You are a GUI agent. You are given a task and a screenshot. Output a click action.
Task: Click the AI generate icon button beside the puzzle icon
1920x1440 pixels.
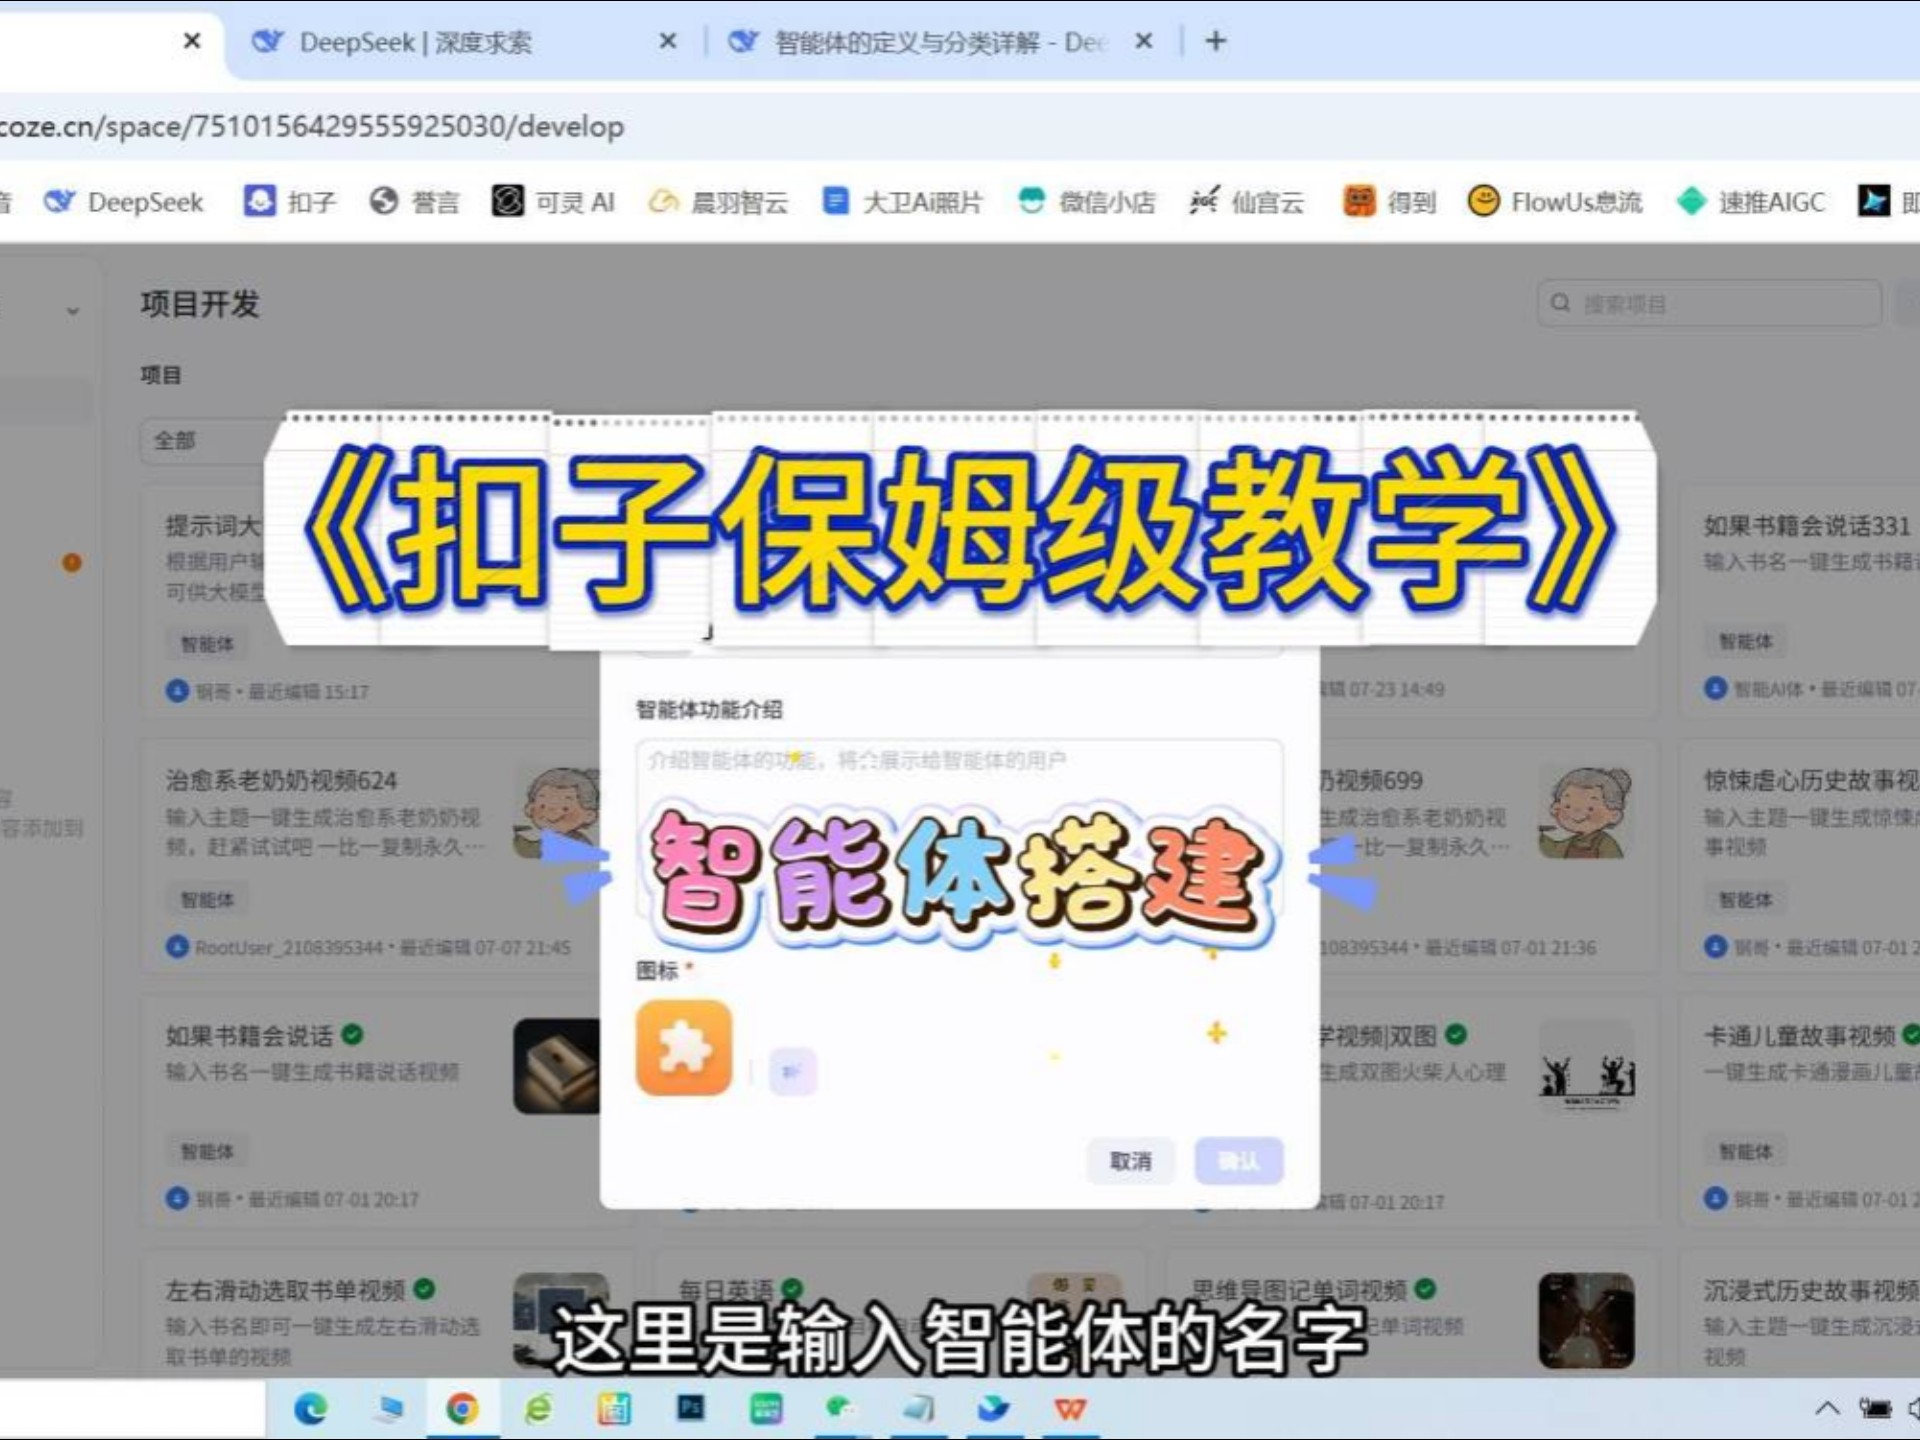coord(793,1071)
